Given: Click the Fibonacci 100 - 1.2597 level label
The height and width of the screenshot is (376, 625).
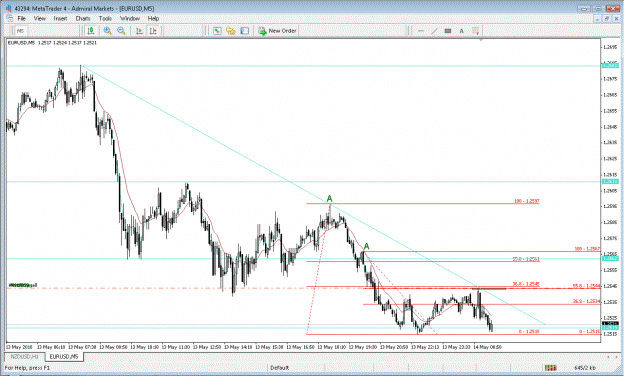Looking at the screenshot, I should 527,201.
